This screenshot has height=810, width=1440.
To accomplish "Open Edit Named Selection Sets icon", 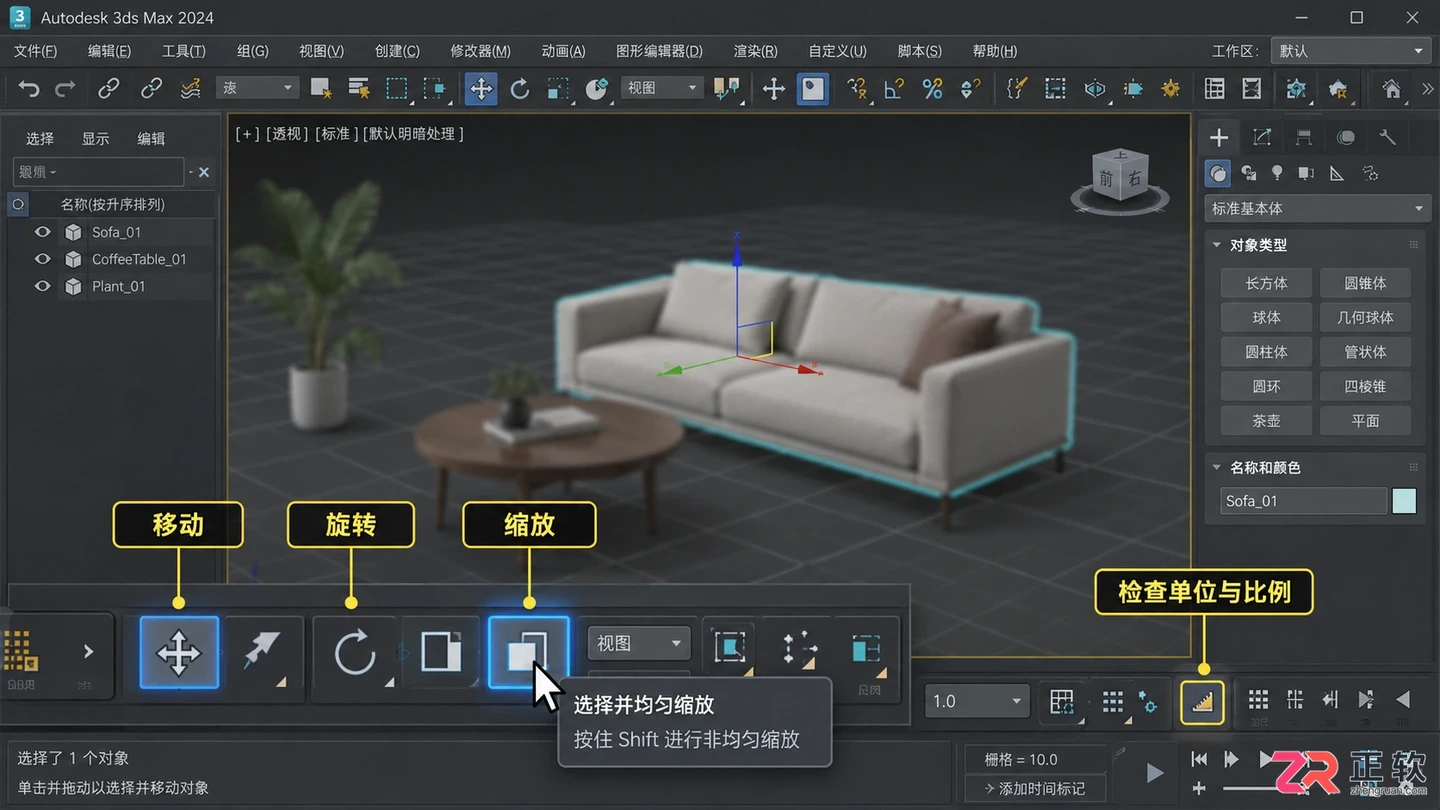I will 1016,89.
